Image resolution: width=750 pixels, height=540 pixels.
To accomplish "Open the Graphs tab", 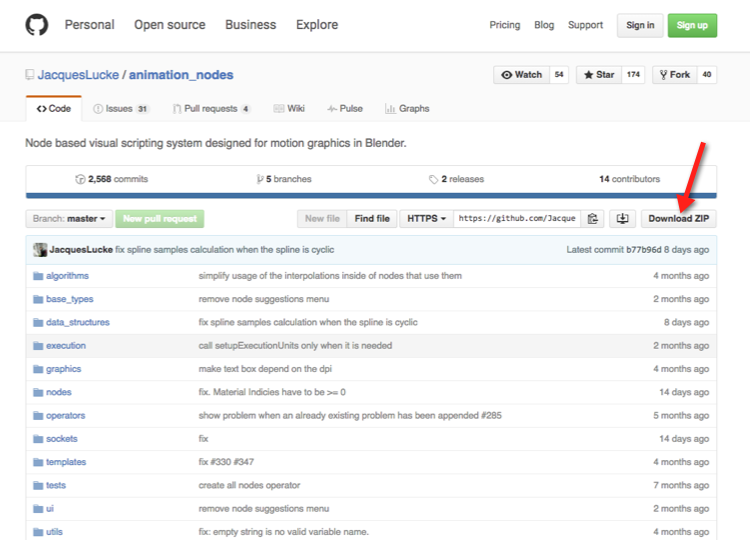I will coord(408,109).
